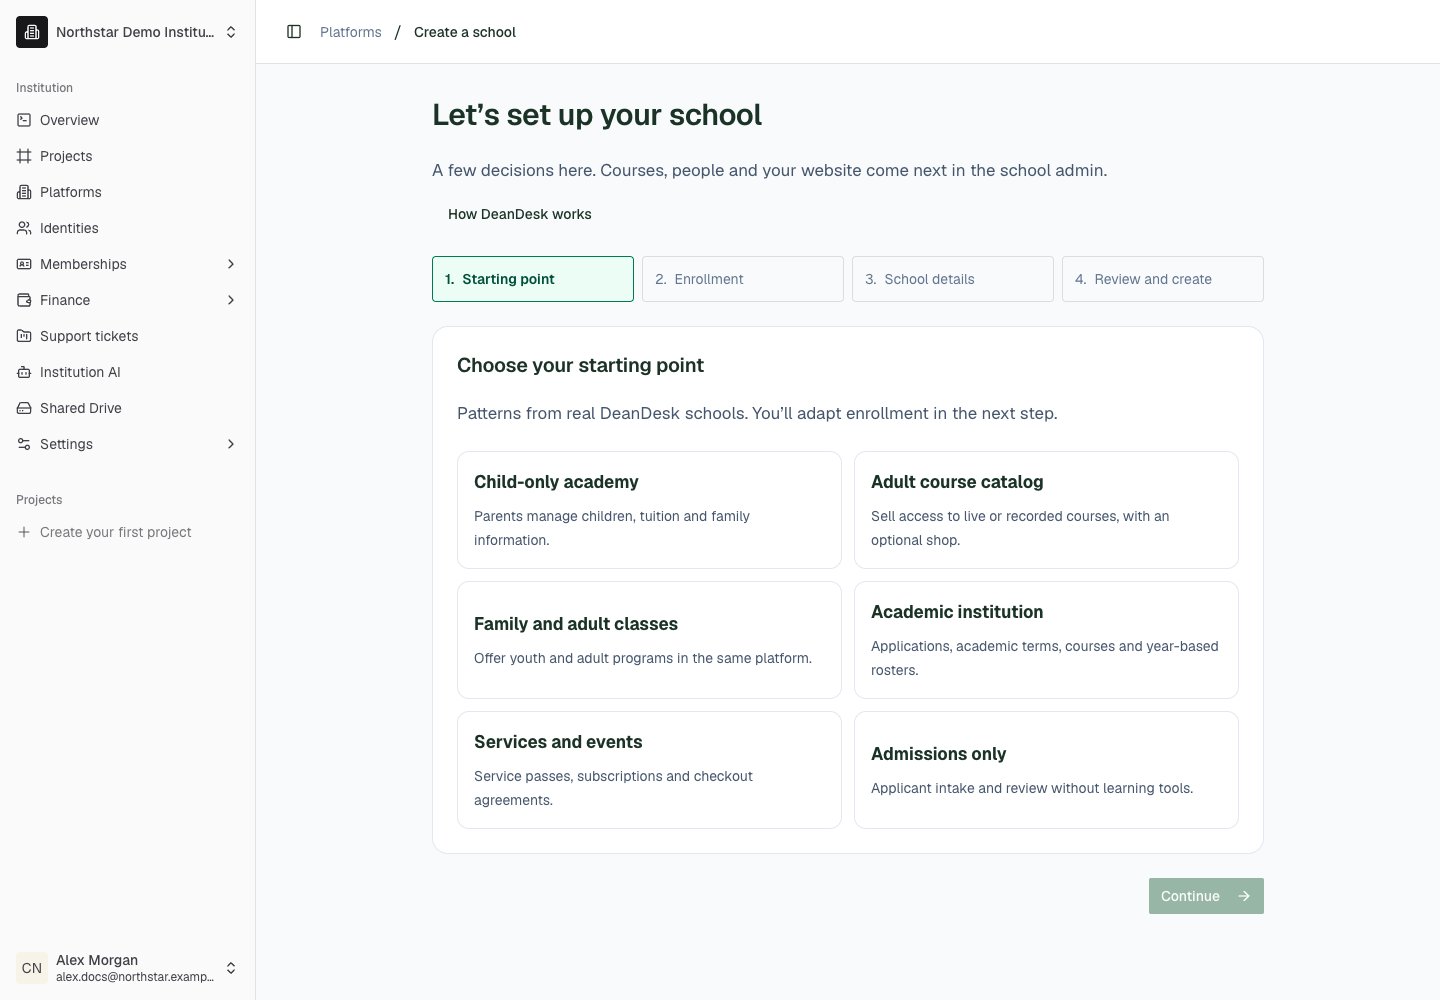Toggle the sidebar panel icon
The width and height of the screenshot is (1440, 1000).
(294, 32)
